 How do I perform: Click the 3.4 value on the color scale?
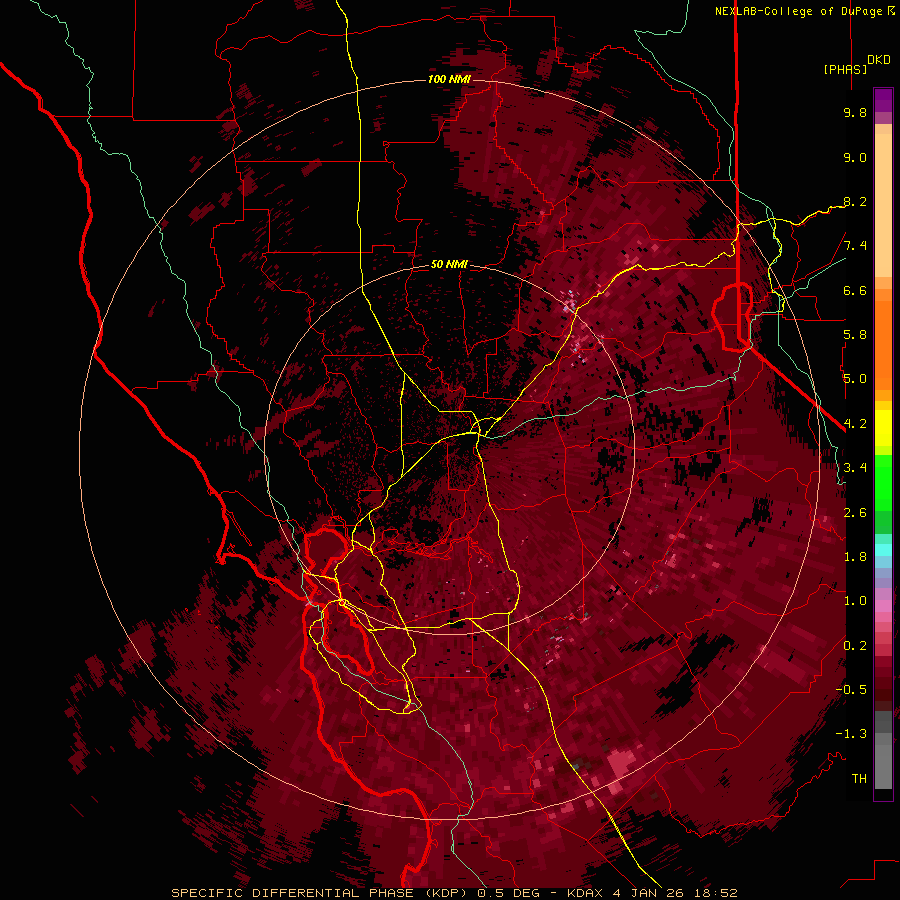(x=855, y=468)
